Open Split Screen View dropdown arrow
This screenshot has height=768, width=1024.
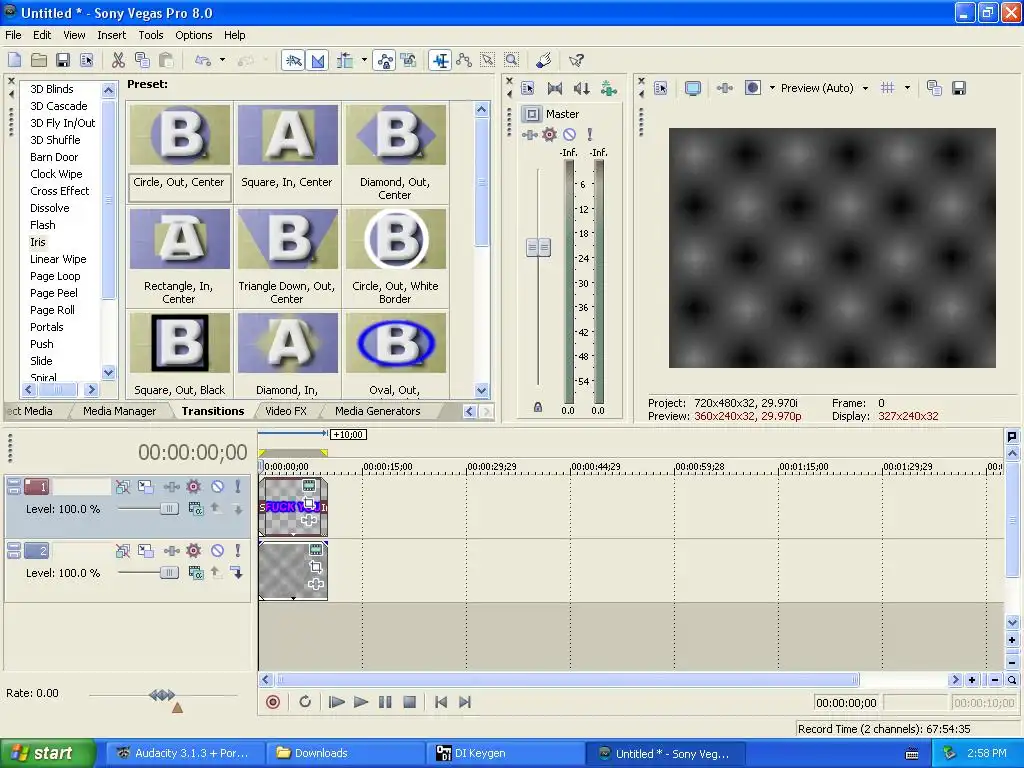(x=772, y=88)
